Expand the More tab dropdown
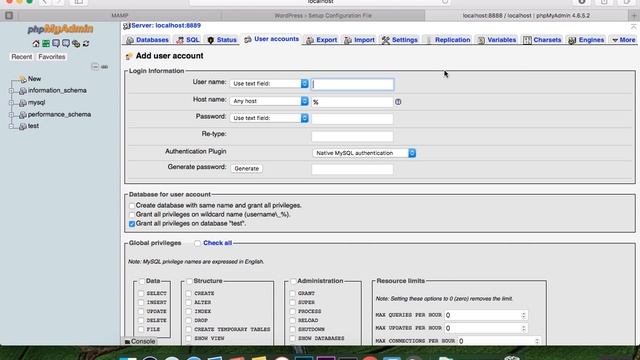 [624, 40]
